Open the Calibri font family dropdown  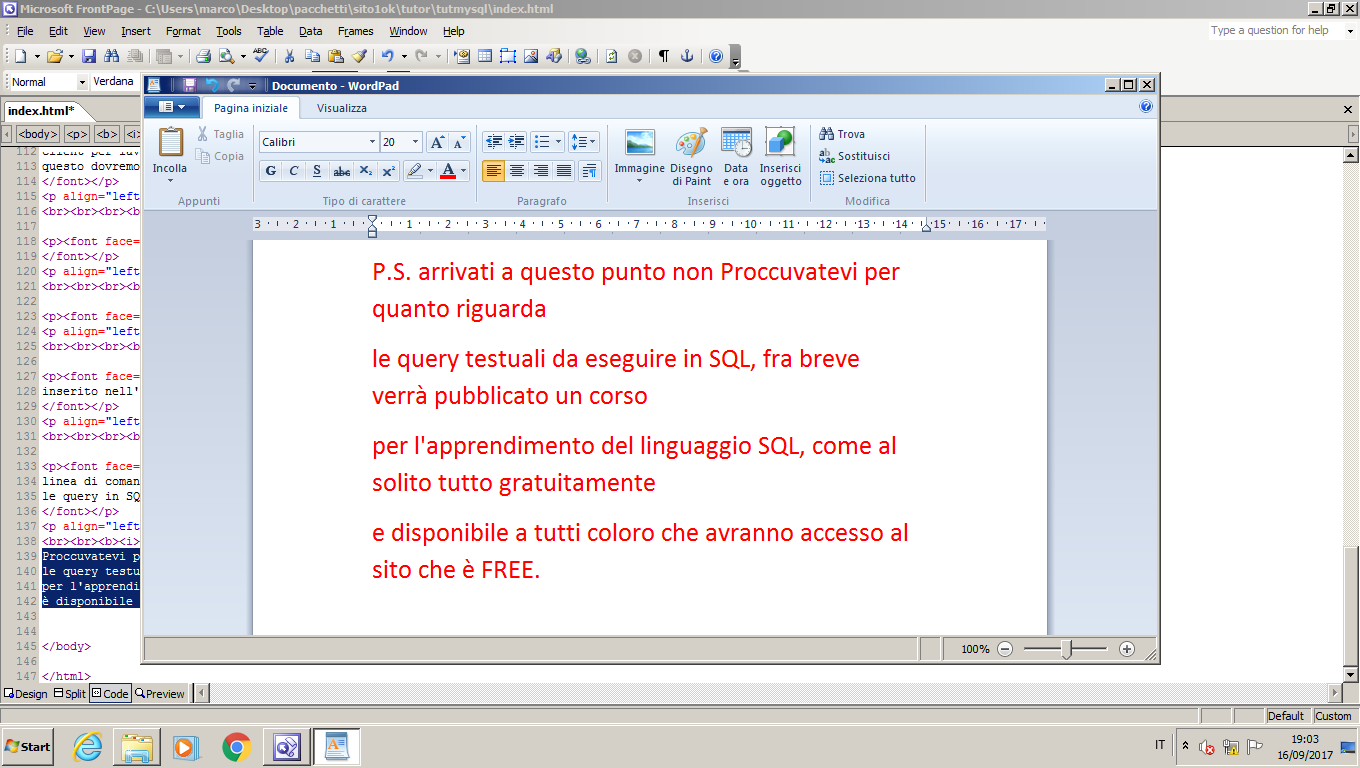pyautogui.click(x=372, y=142)
